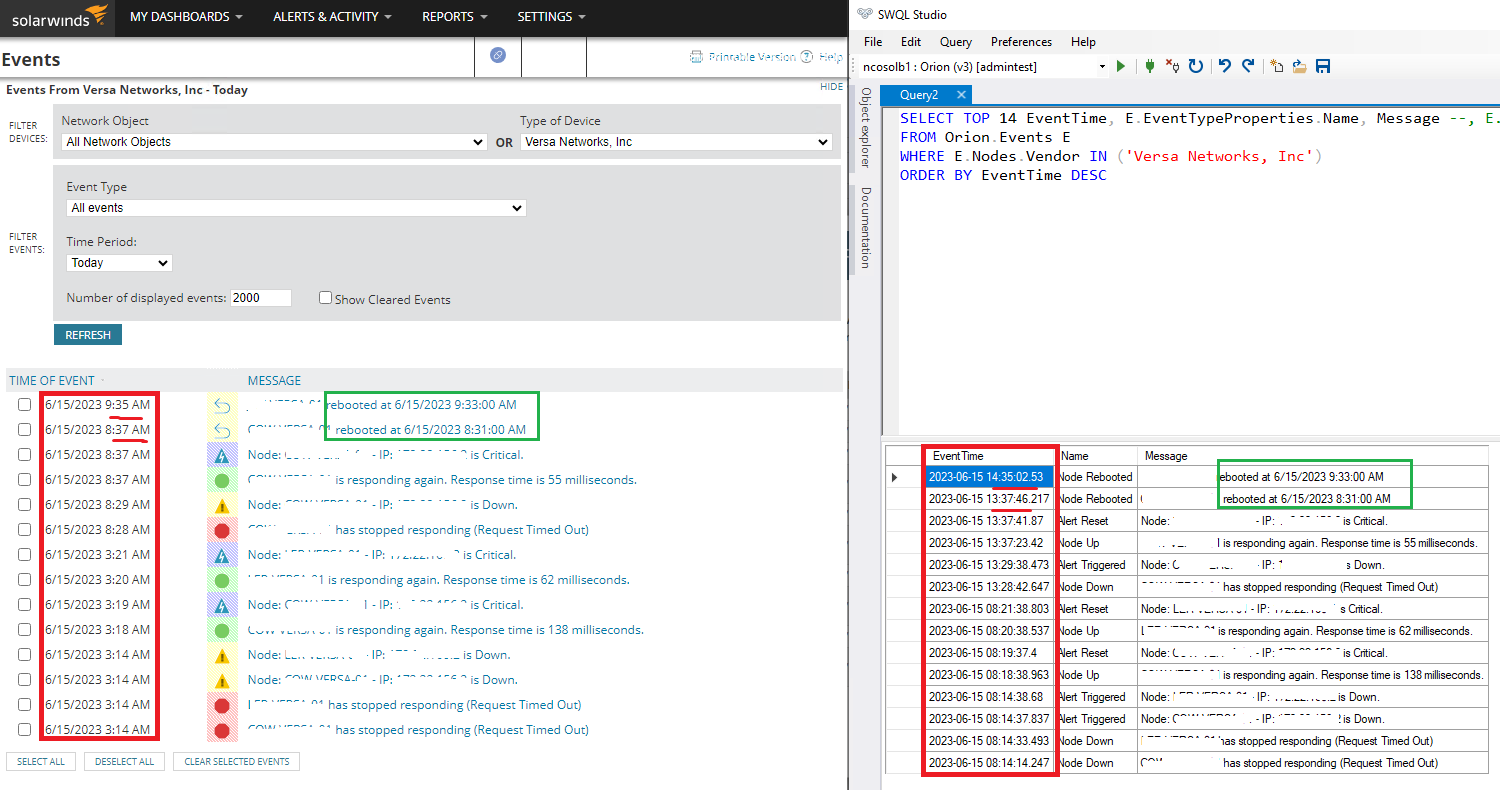Open the Edit menu in SWQL Studio
The height and width of the screenshot is (790, 1500).
[911, 42]
